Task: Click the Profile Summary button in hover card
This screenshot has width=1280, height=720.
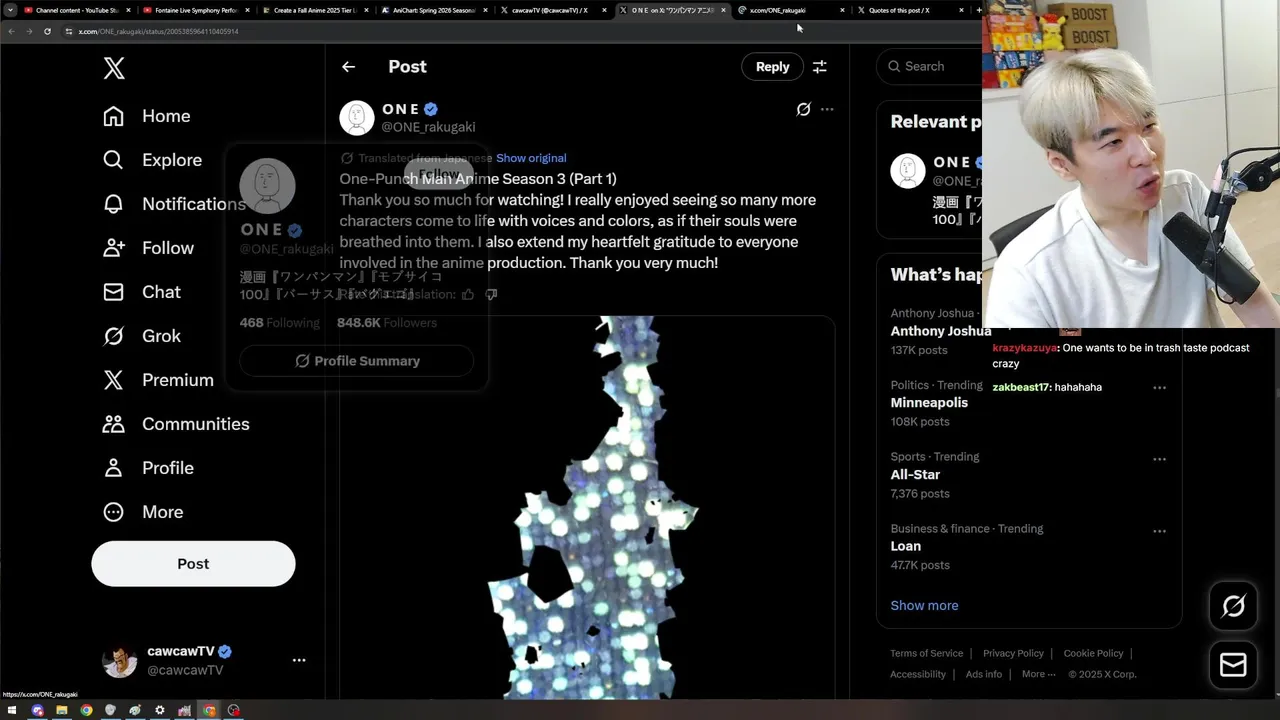Action: (357, 361)
